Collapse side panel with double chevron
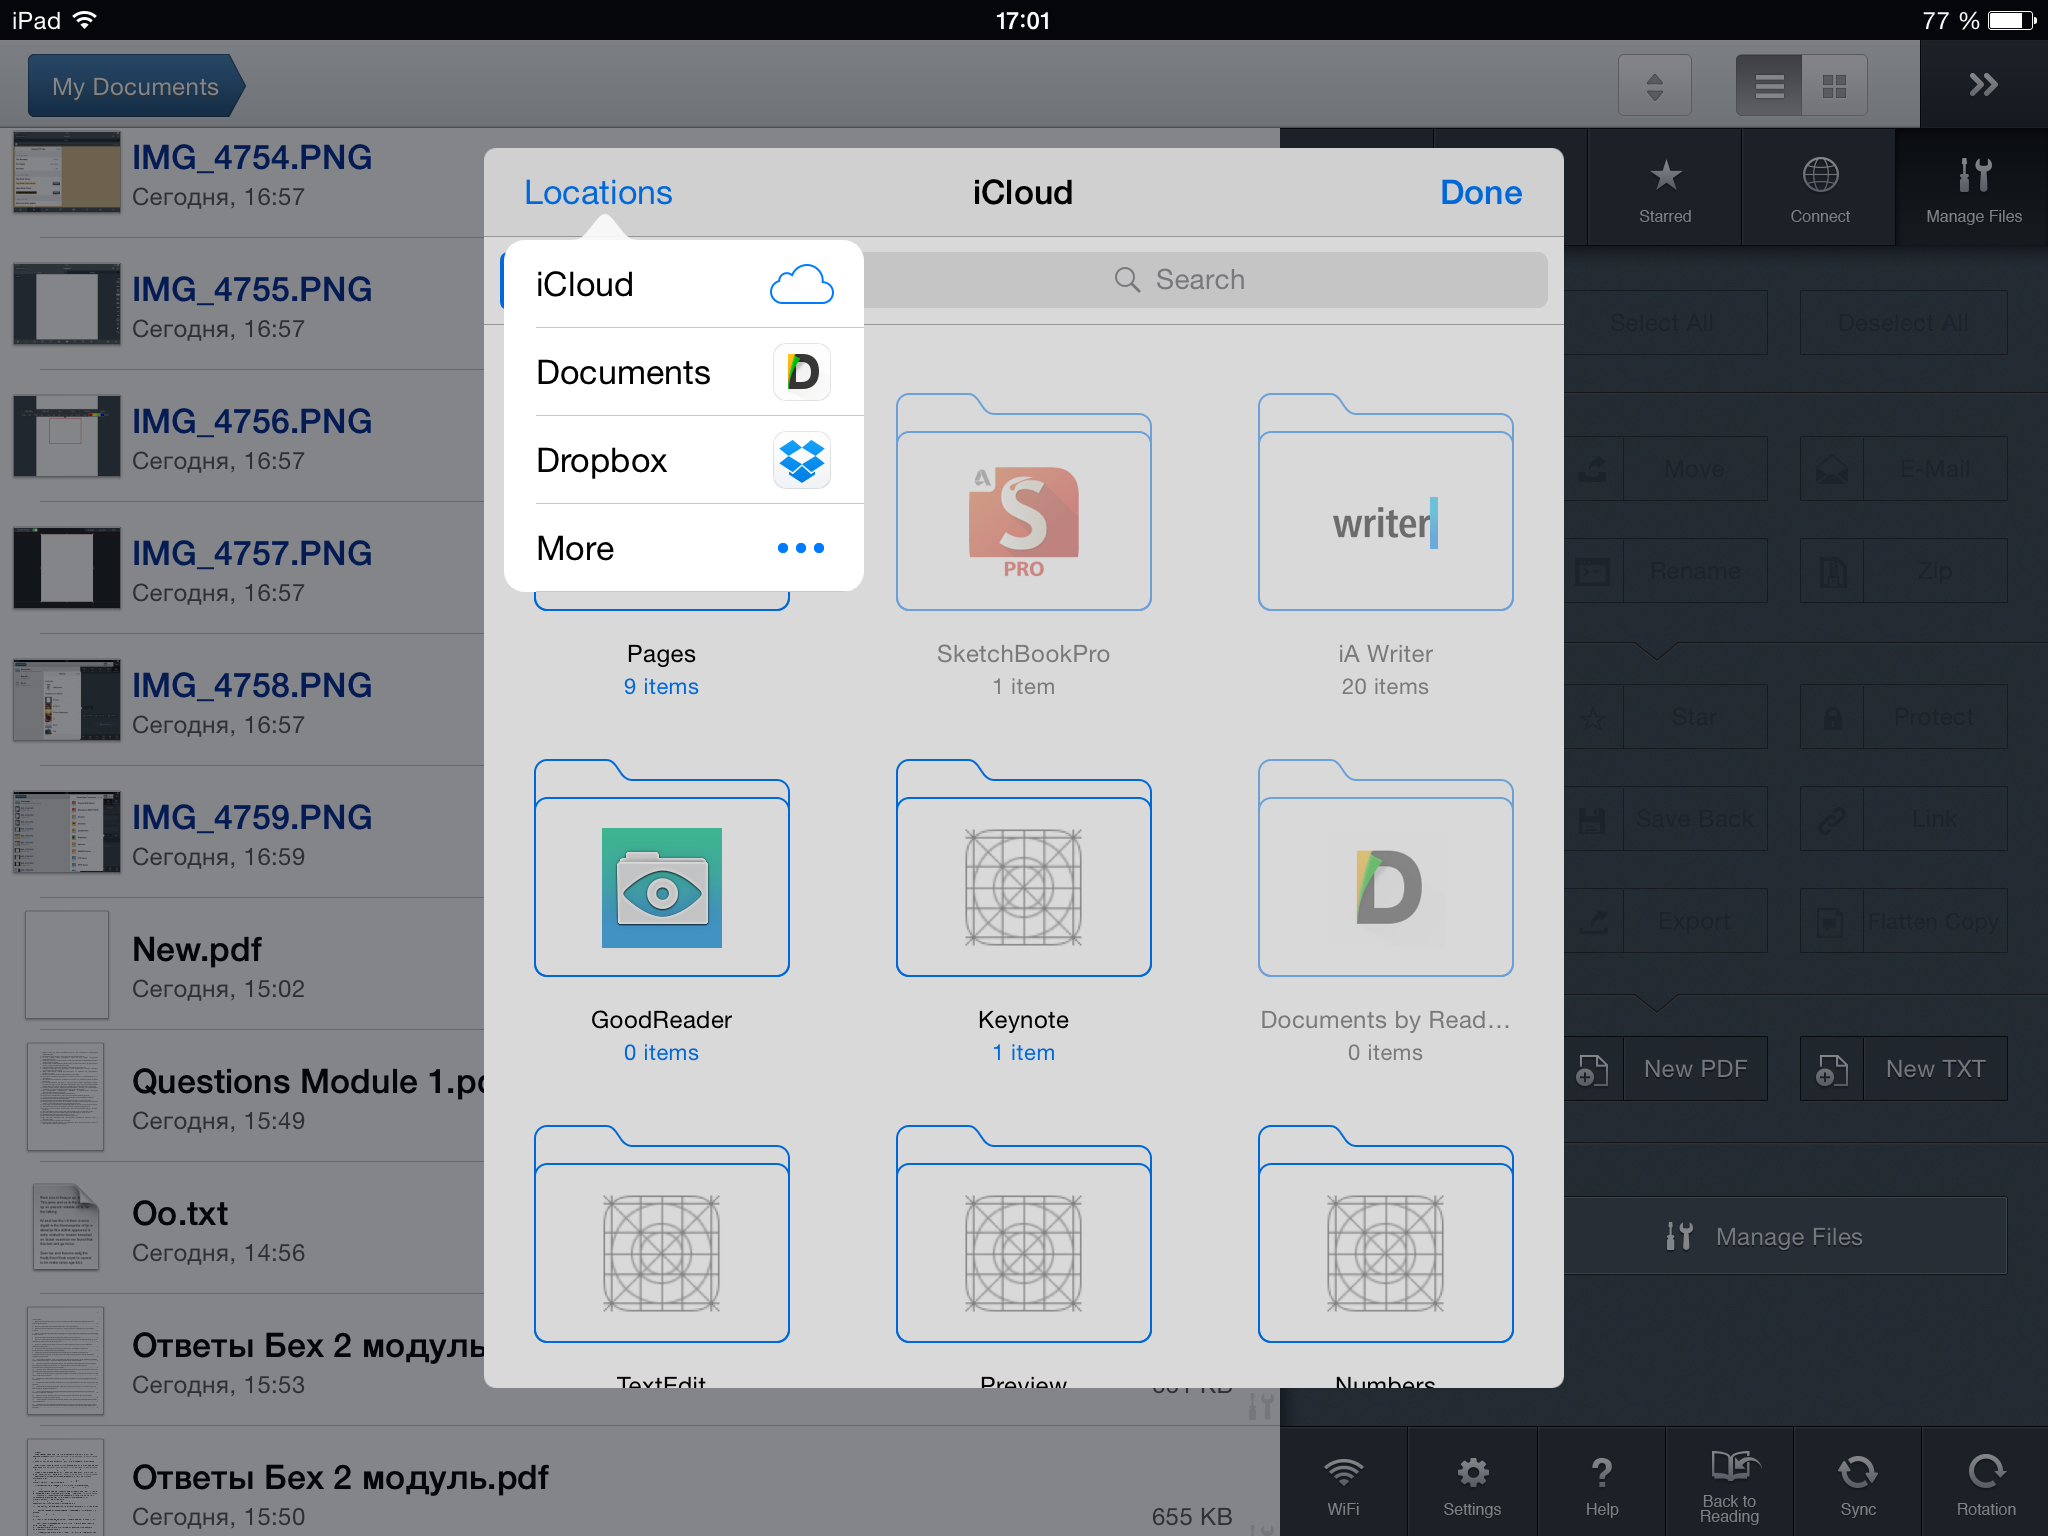 coord(1983,85)
